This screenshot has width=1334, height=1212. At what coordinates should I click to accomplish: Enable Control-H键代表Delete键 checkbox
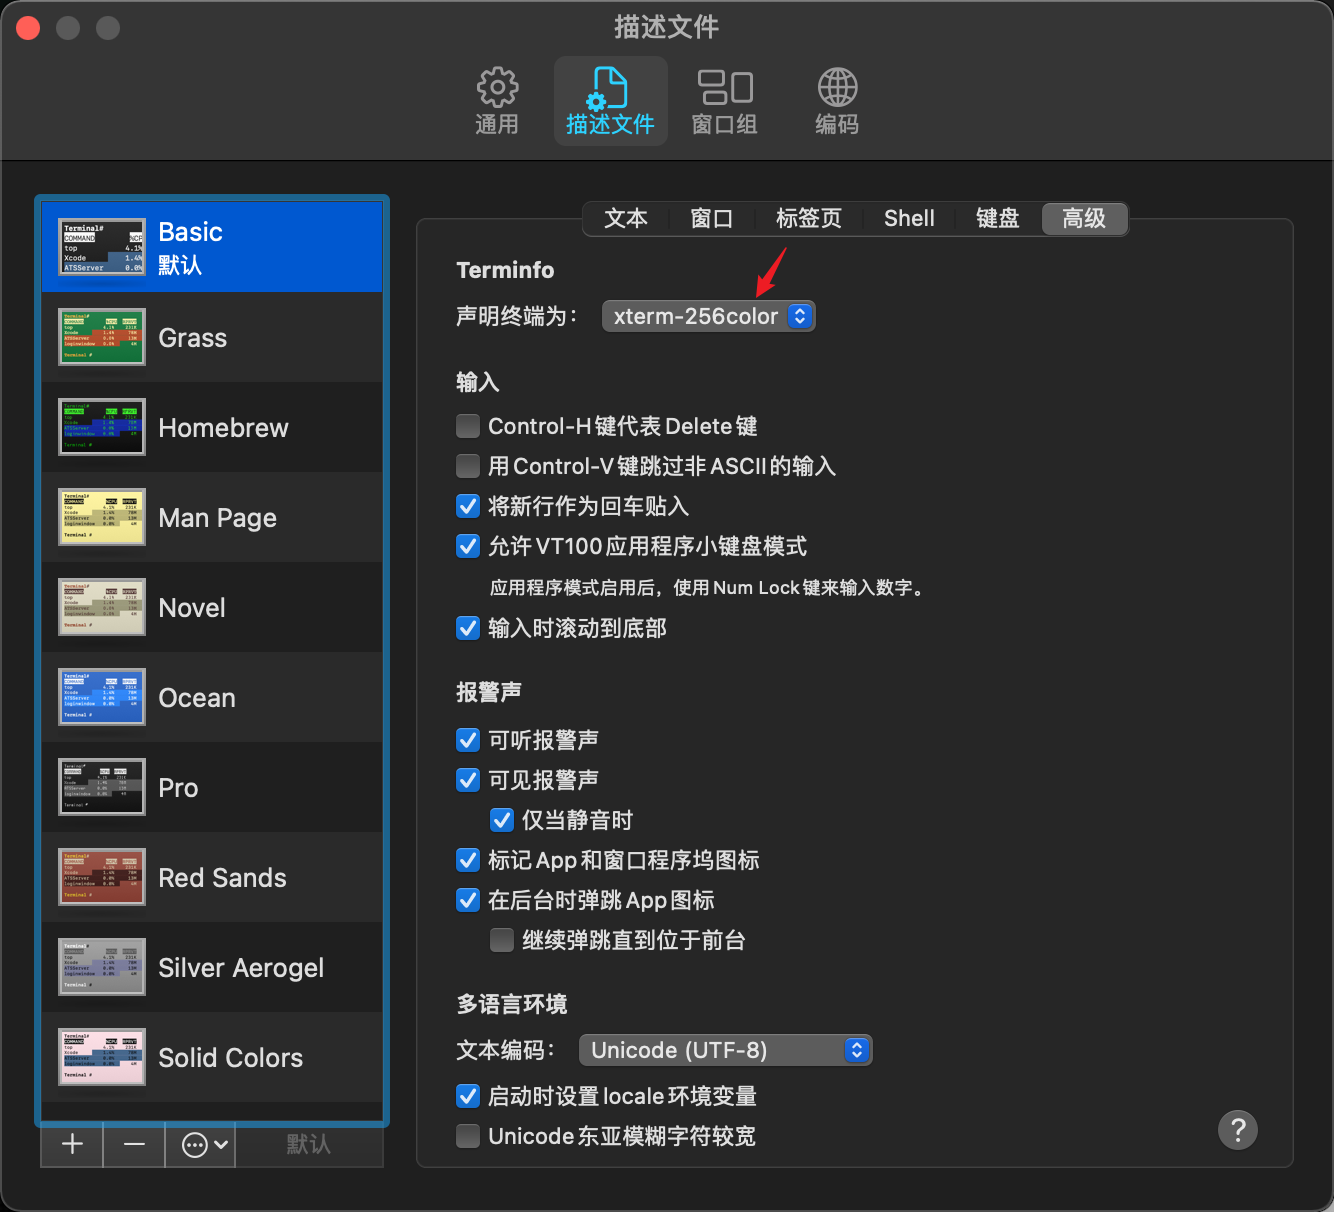(468, 427)
